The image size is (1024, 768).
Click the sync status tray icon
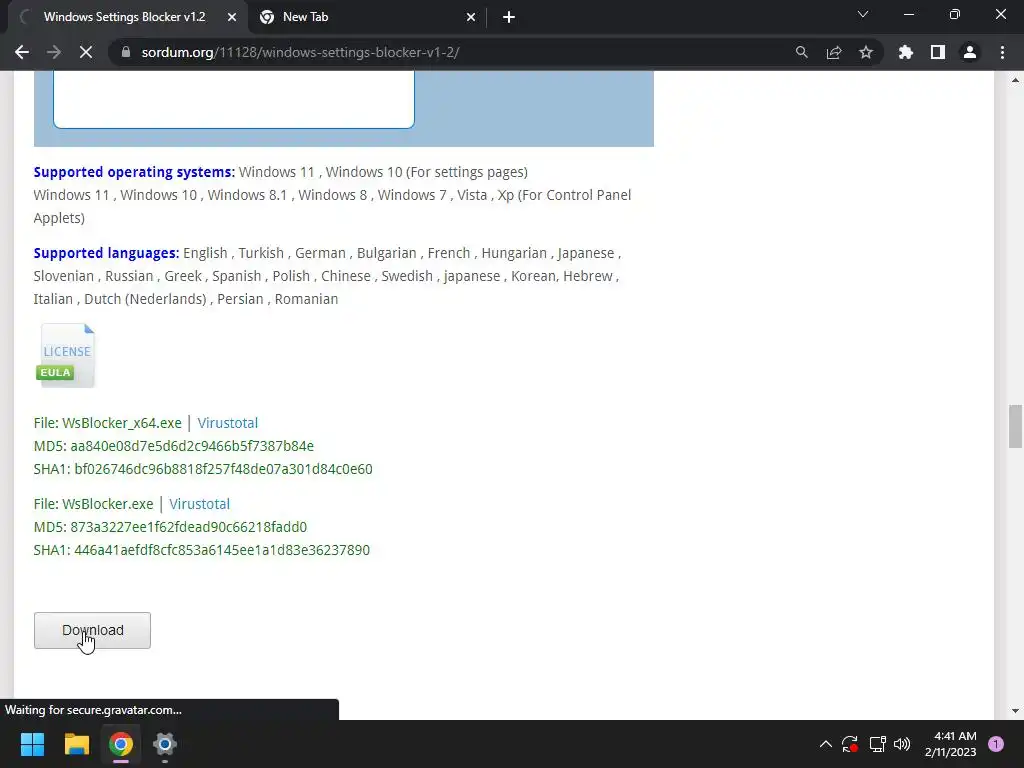[x=850, y=744]
